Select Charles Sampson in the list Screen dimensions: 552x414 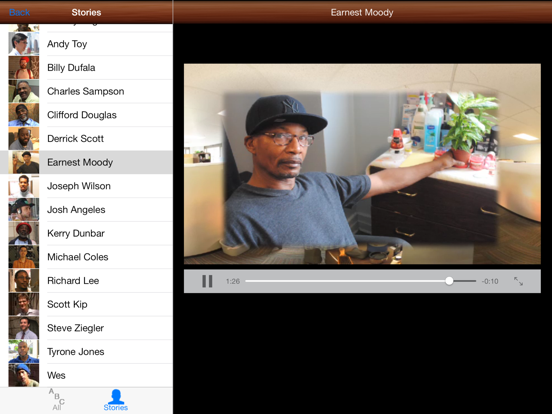point(86,91)
